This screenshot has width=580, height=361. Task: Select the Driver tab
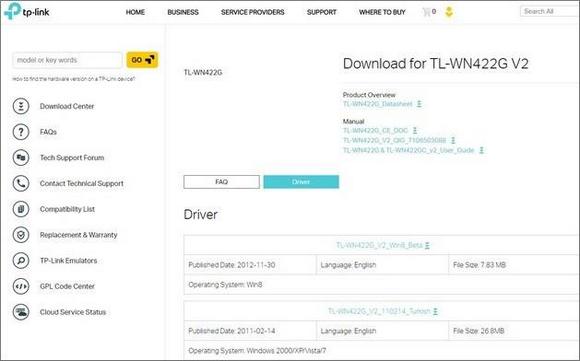pos(301,182)
